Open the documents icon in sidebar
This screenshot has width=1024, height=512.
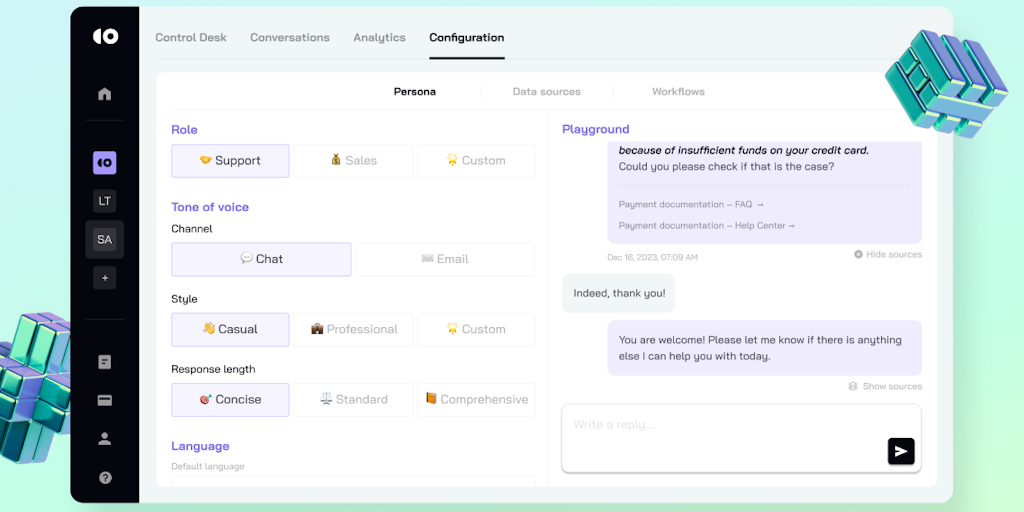(x=105, y=362)
